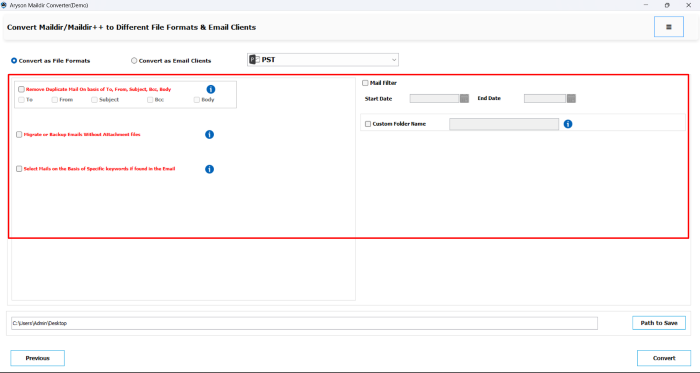Select Convert as Email Clients radio
700x373 pixels.
click(x=134, y=61)
